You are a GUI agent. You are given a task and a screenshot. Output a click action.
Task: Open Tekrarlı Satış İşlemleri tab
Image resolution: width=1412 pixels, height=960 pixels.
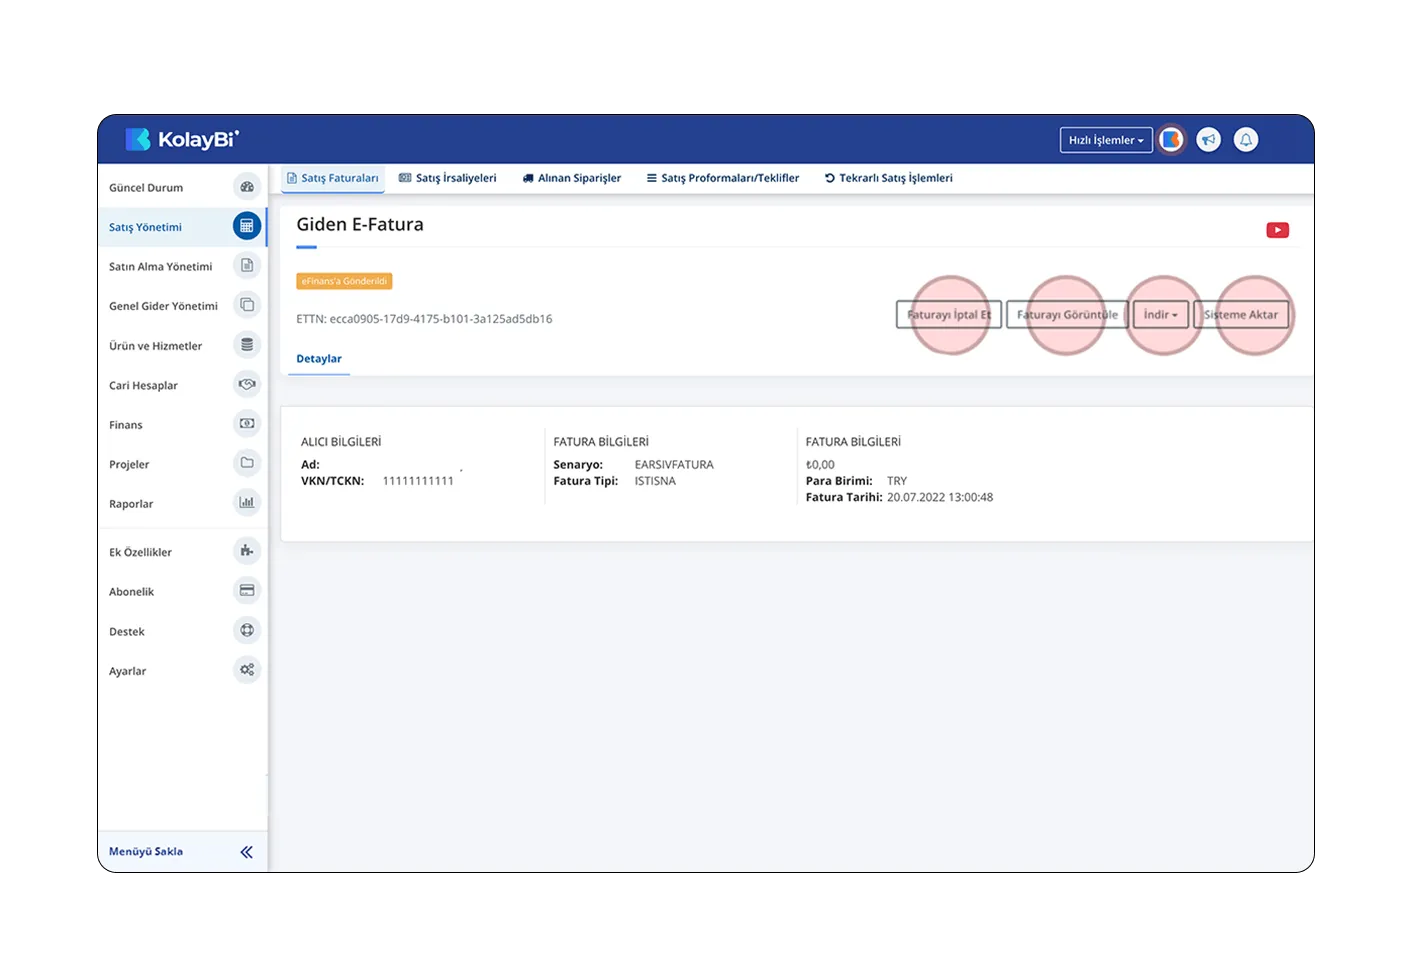(889, 178)
